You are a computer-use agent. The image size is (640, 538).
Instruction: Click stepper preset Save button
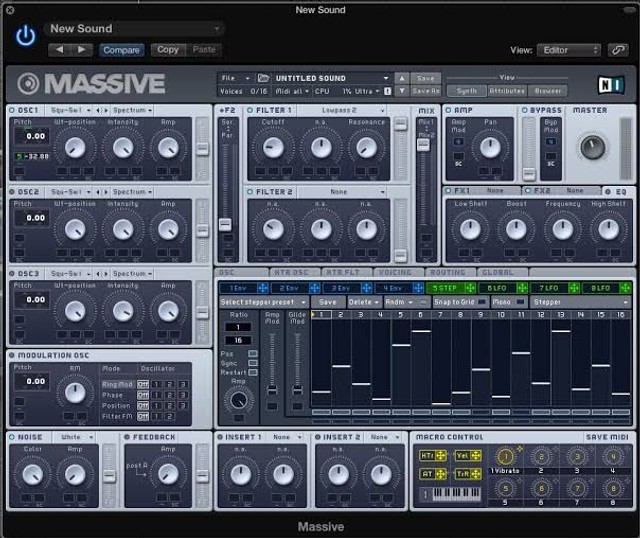pos(327,302)
